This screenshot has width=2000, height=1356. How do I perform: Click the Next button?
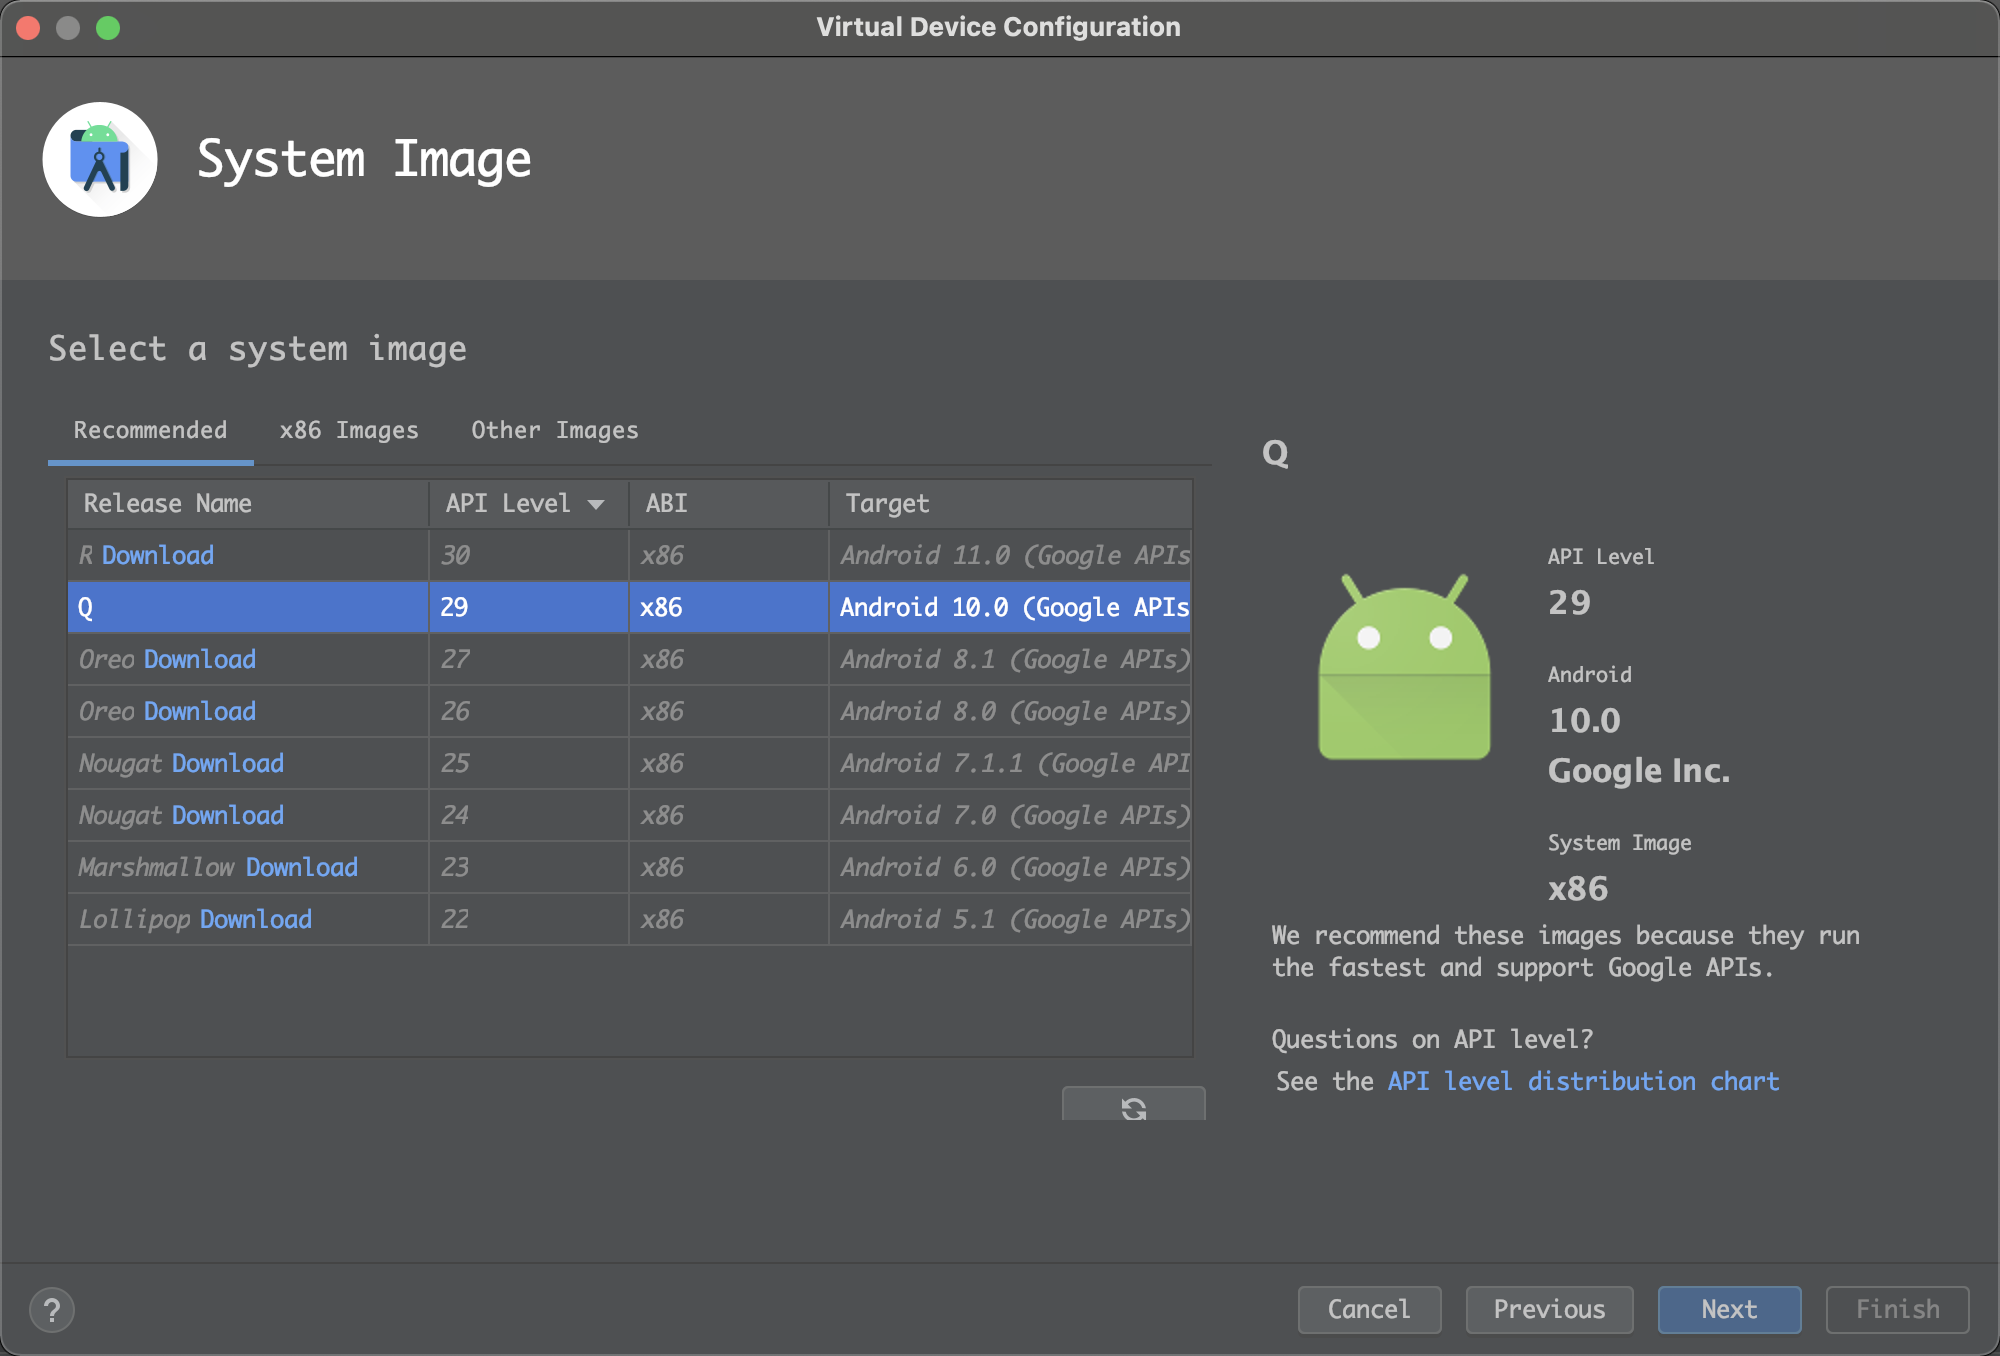1729,1309
